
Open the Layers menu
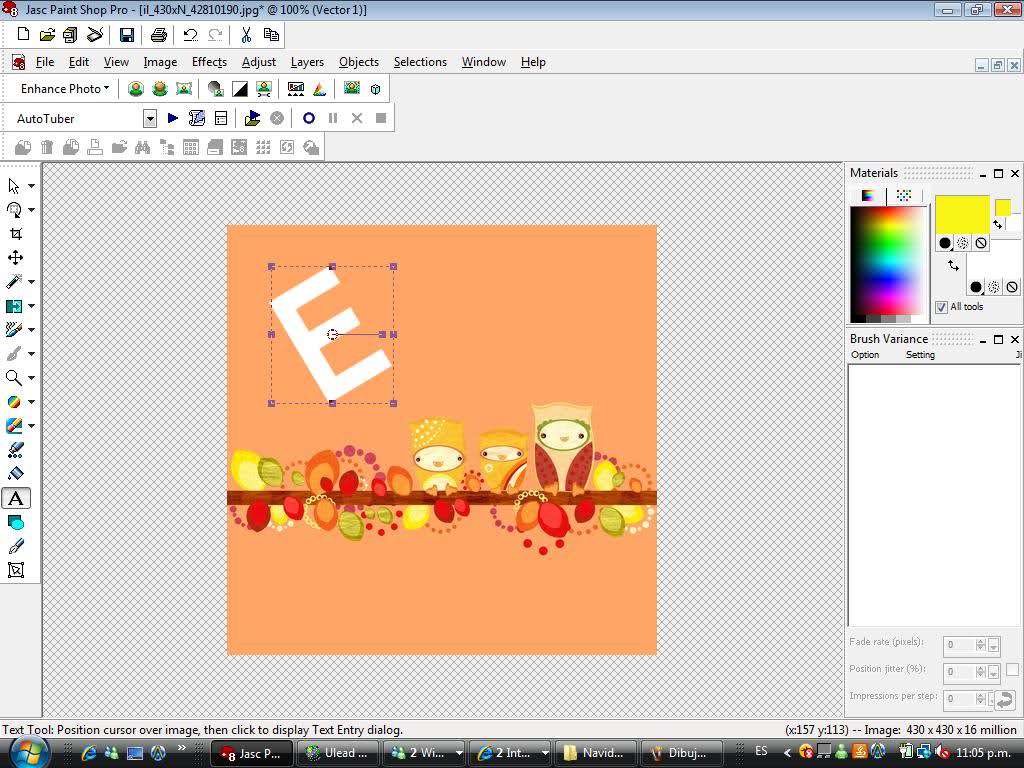pyautogui.click(x=307, y=62)
